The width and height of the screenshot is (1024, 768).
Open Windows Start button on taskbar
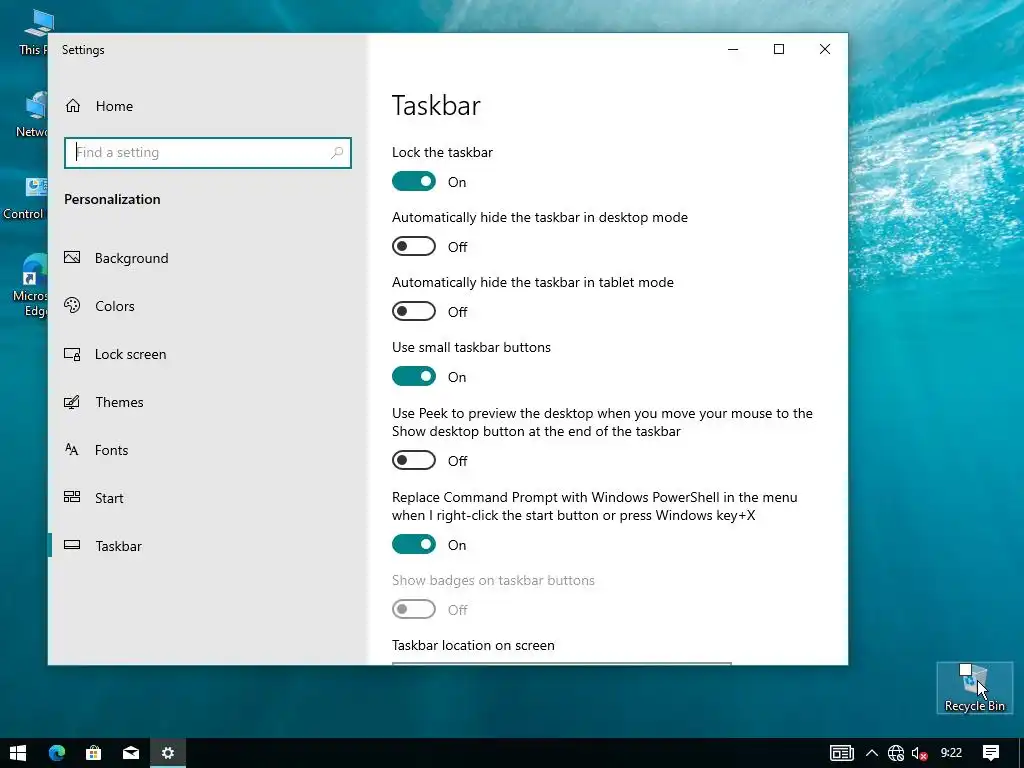pos(18,753)
